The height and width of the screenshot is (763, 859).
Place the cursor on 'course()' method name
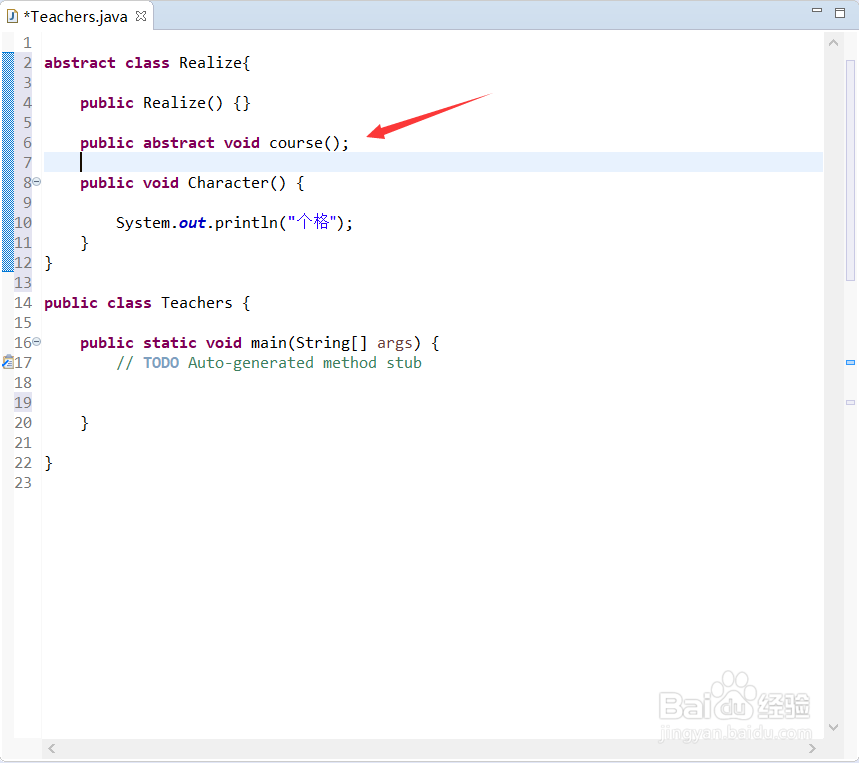click(305, 143)
